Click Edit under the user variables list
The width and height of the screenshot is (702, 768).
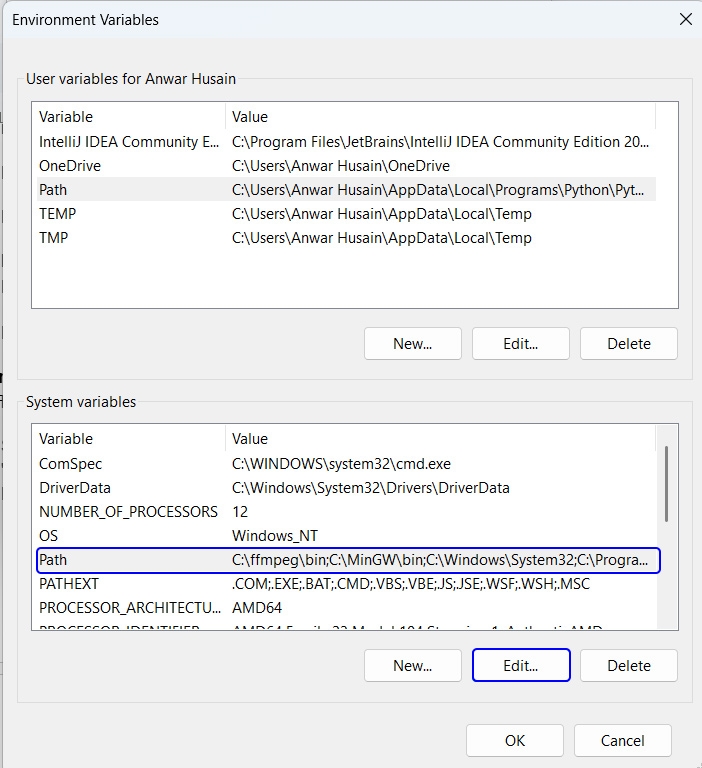click(x=520, y=343)
